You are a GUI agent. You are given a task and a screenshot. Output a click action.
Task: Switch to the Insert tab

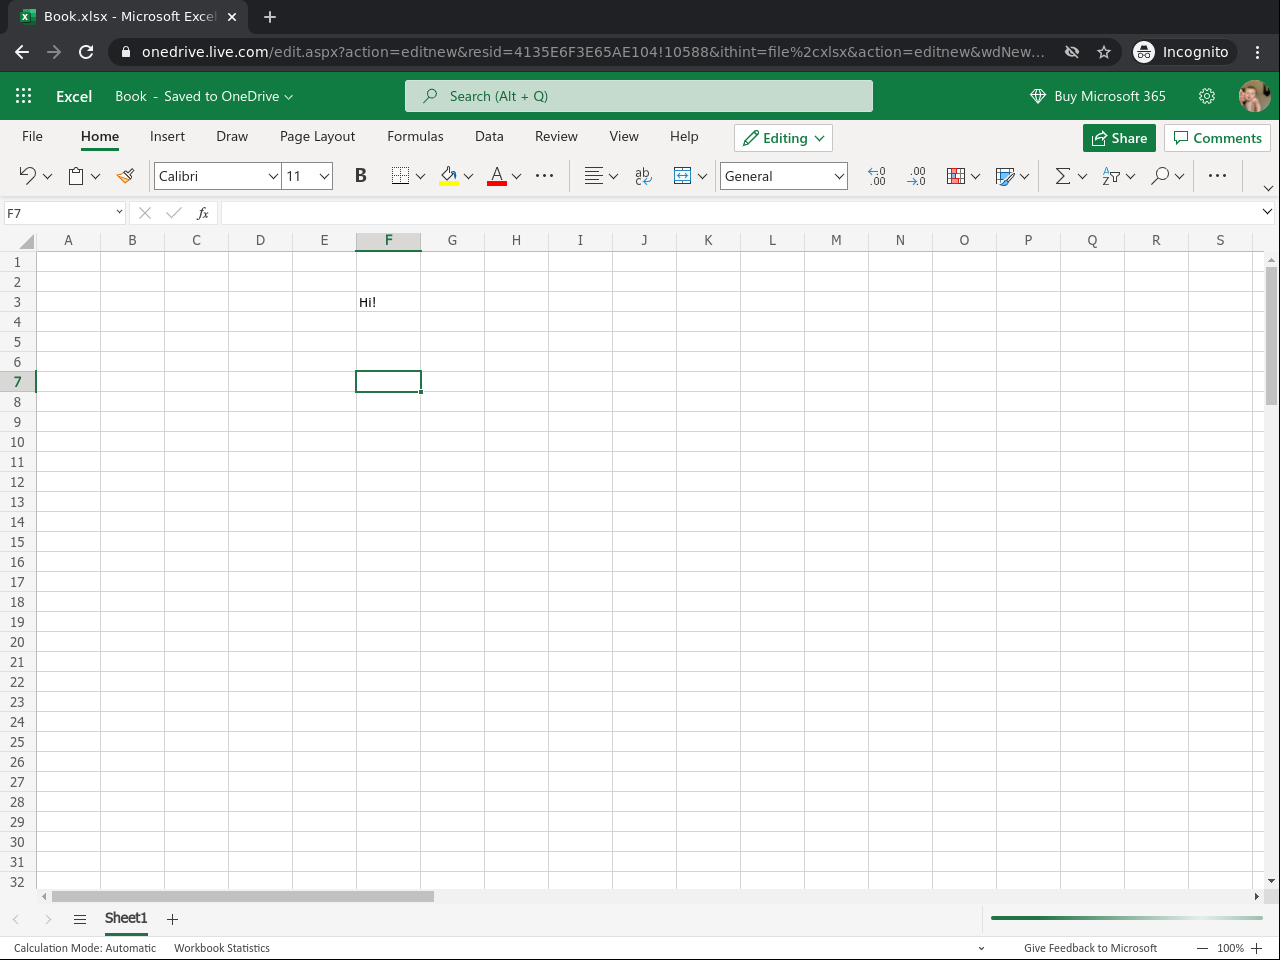coord(167,137)
